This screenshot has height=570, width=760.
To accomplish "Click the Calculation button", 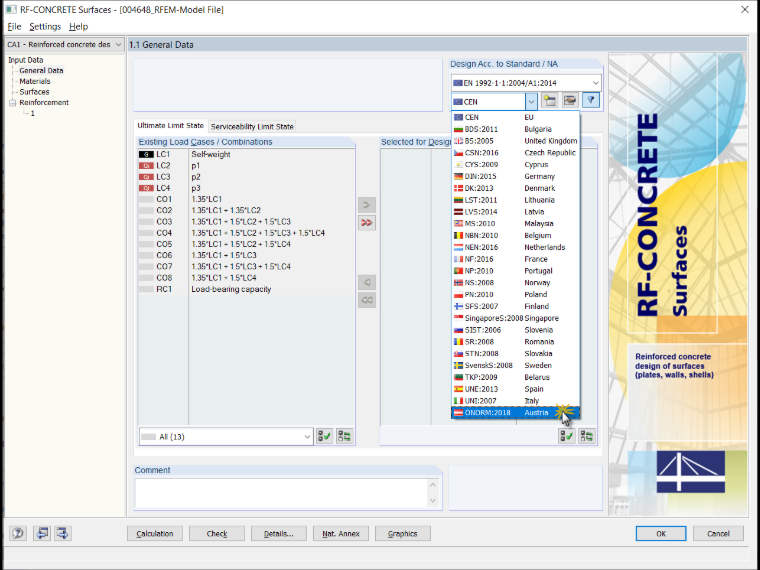I will [x=155, y=534].
